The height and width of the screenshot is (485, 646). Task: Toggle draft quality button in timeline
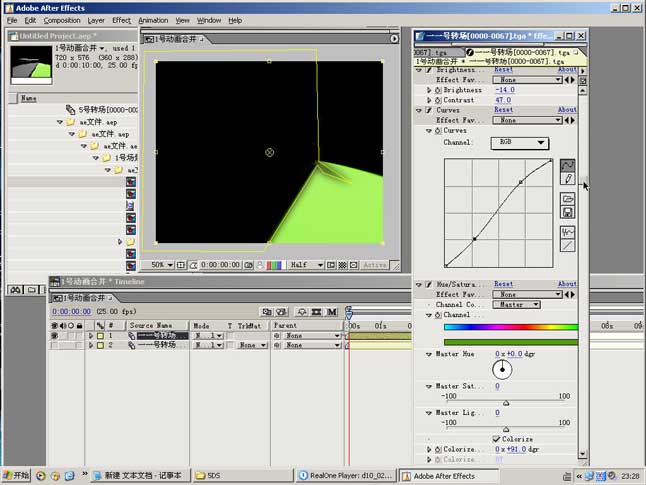click(302, 312)
